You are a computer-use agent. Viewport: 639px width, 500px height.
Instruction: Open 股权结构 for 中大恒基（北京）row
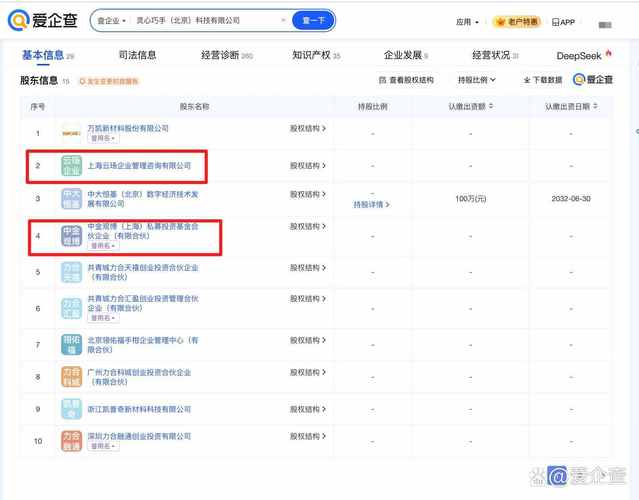(x=308, y=194)
